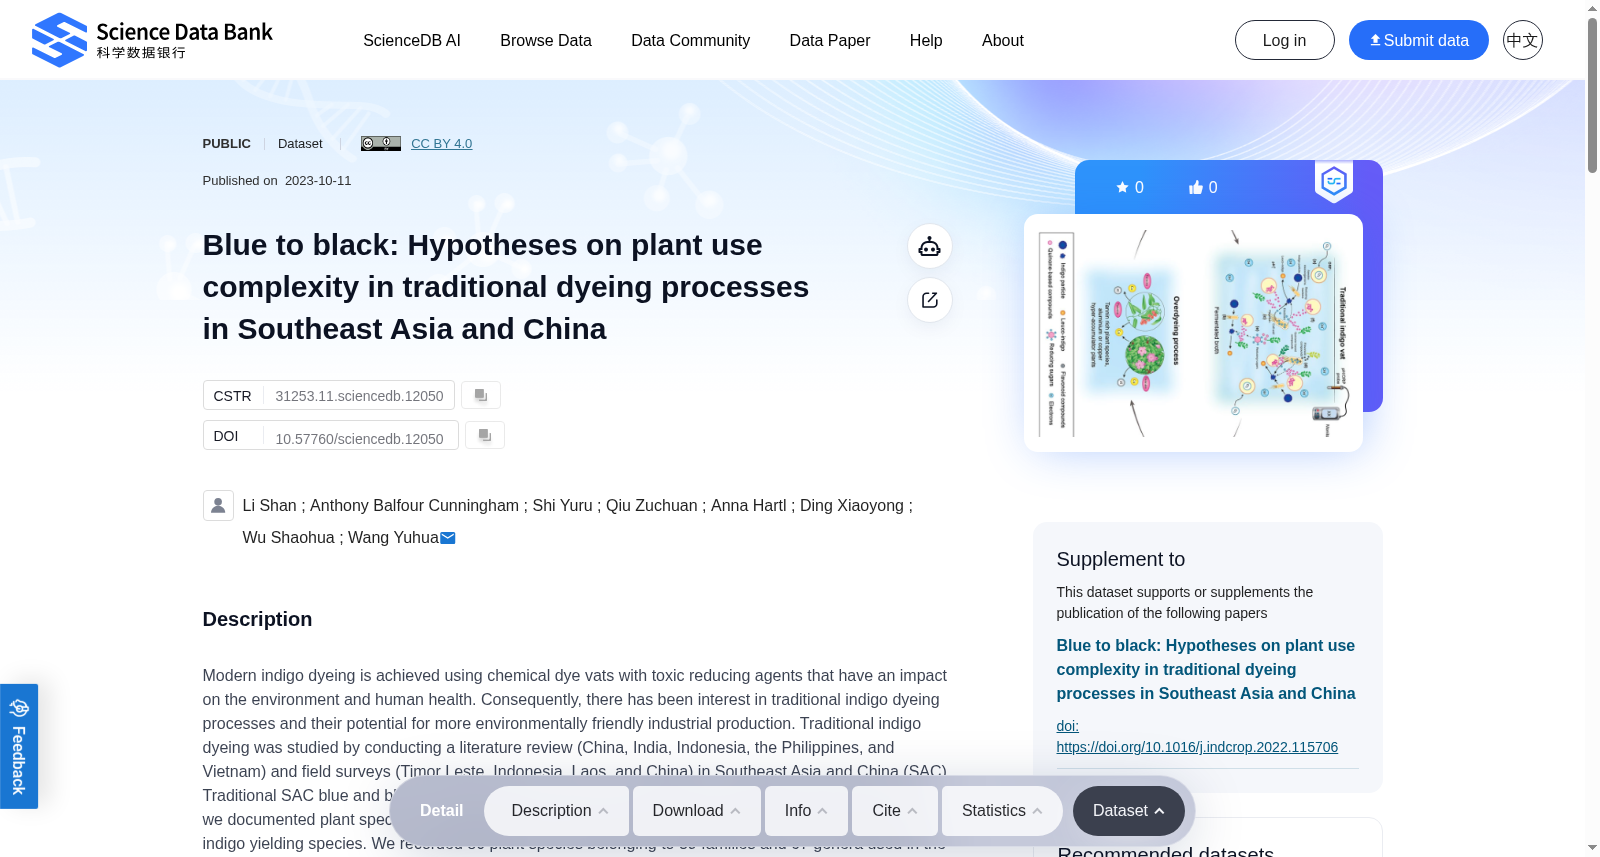Image resolution: width=1600 pixels, height=857 pixels.
Task: Click author name Wu Shaohua
Action: [289, 538]
